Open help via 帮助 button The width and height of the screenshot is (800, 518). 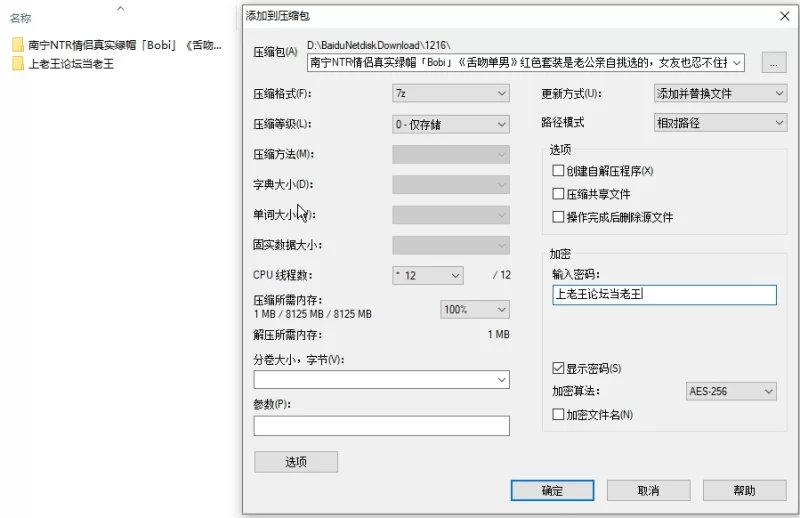click(744, 490)
